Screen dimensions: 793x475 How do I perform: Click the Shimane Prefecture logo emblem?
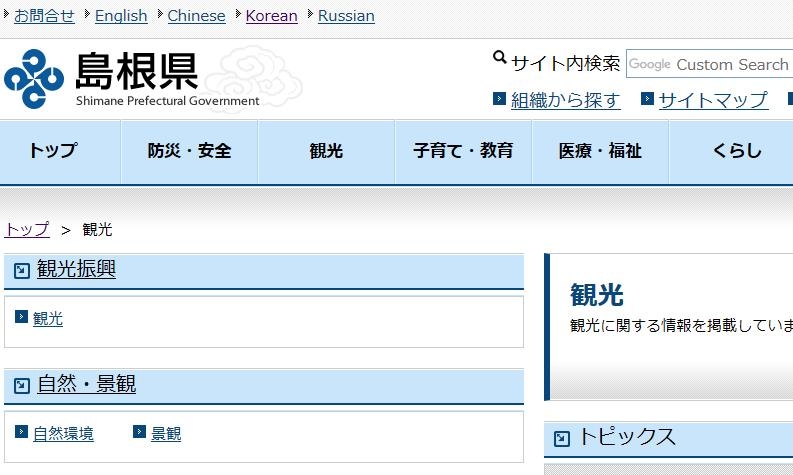pyautogui.click(x=34, y=79)
